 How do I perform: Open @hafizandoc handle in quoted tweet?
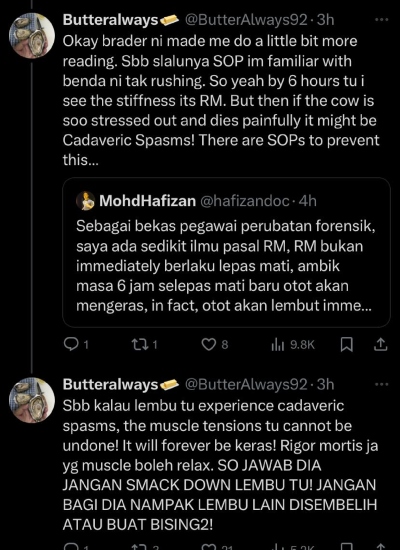pyautogui.click(x=245, y=201)
